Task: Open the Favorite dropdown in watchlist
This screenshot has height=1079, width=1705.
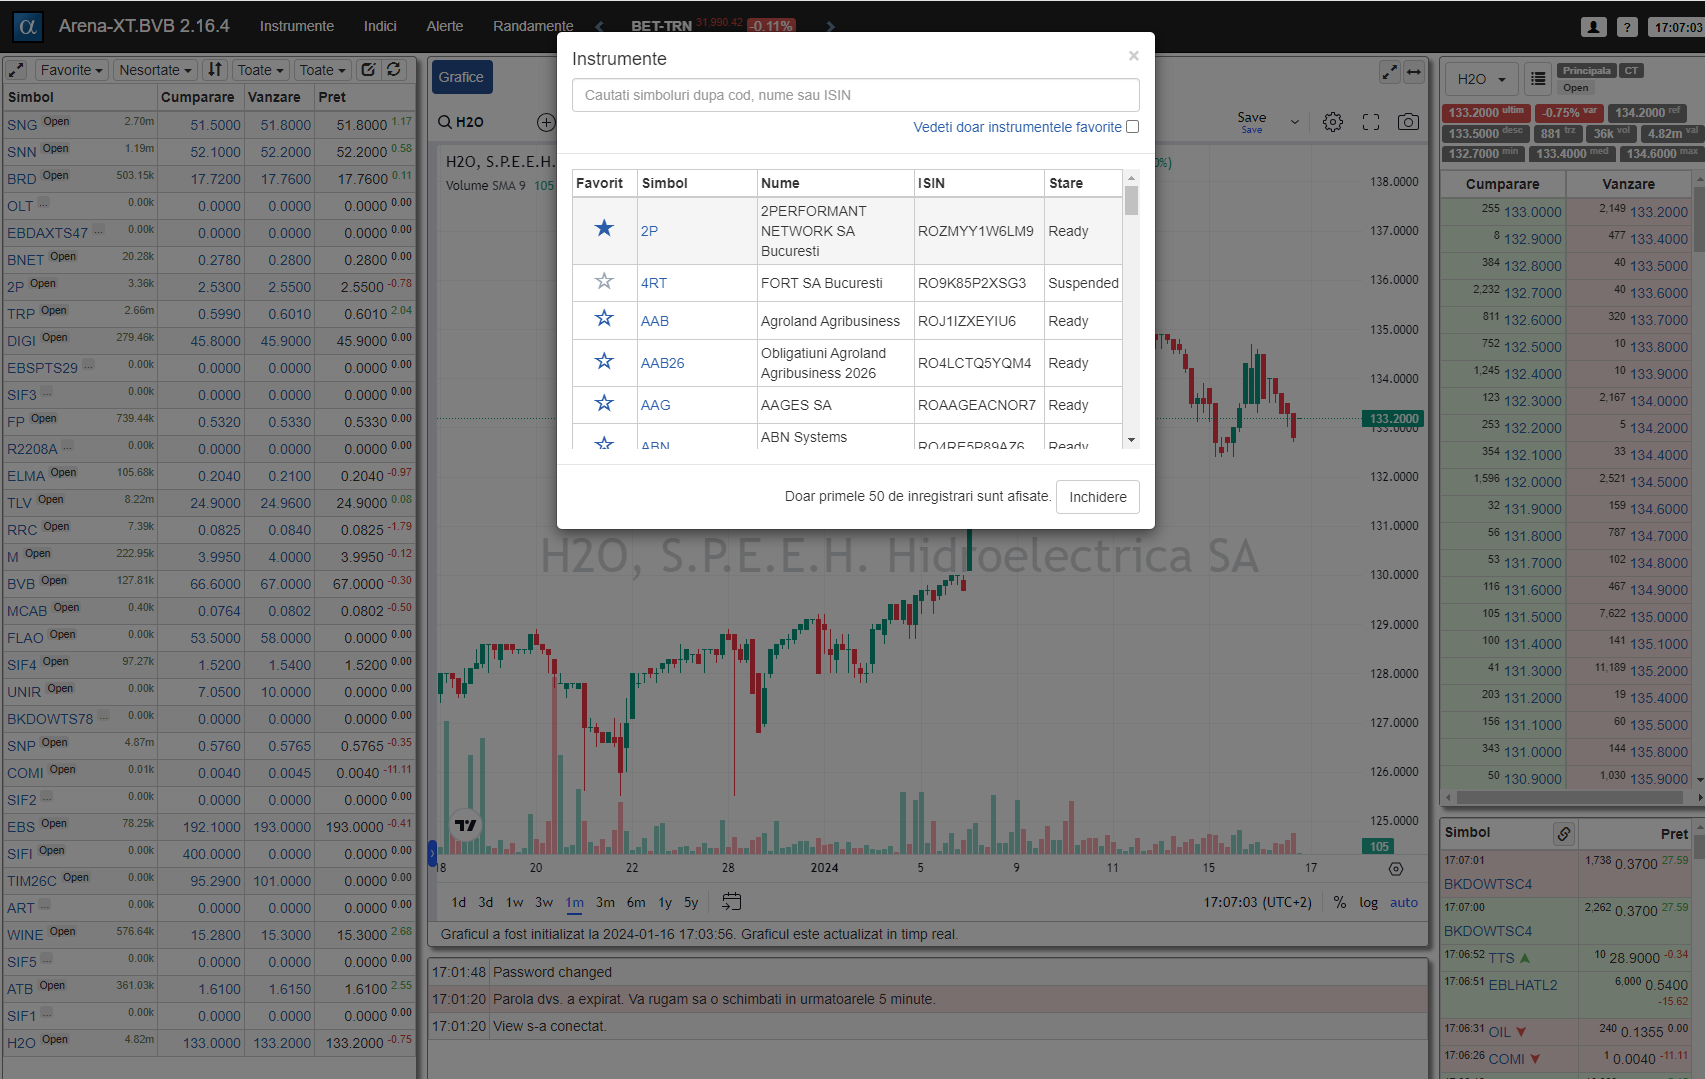Action: [71, 70]
